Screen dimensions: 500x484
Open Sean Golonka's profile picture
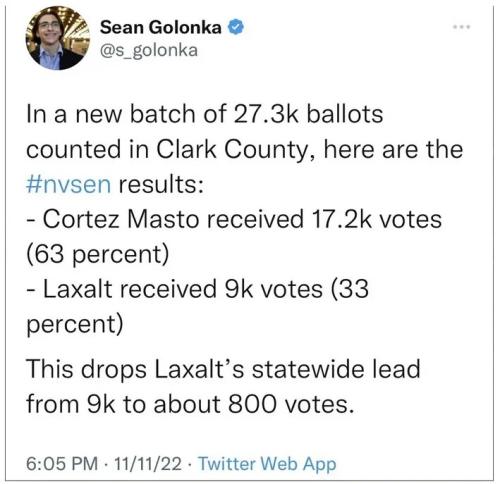pos(58,38)
